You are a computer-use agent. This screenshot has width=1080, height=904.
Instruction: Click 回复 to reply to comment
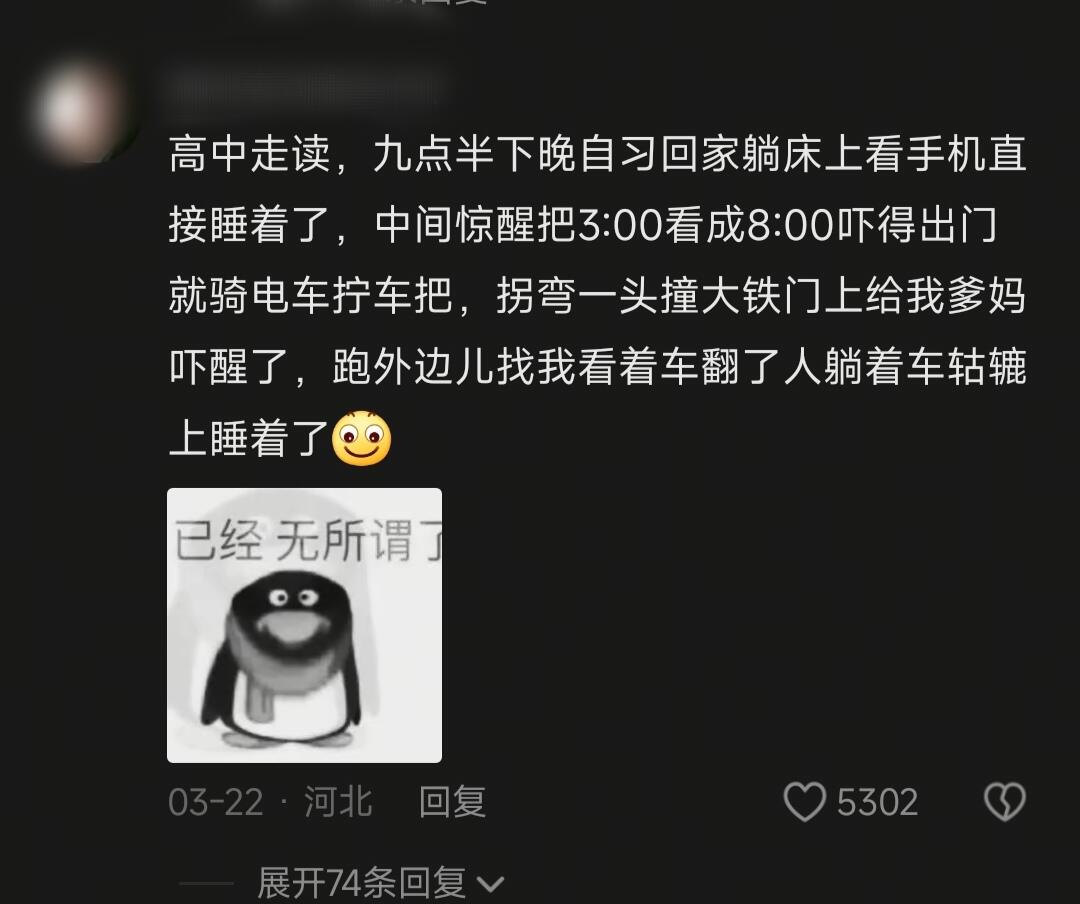point(453,802)
